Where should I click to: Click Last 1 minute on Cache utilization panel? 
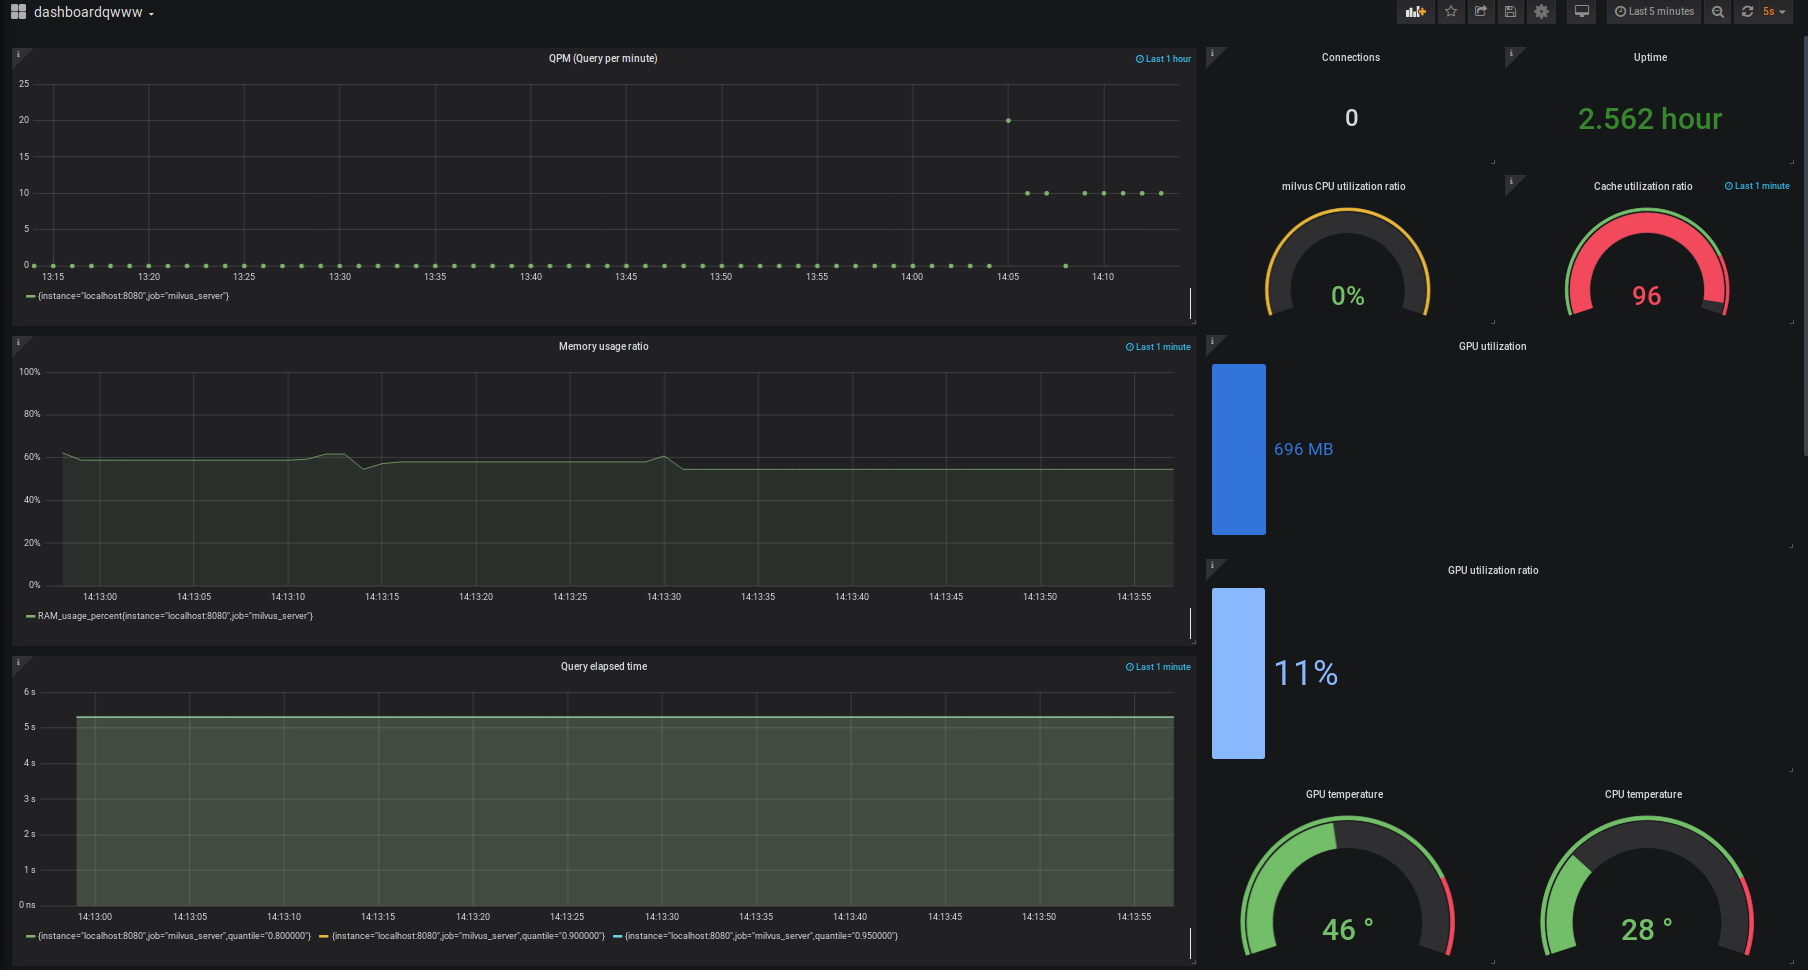(x=1757, y=186)
